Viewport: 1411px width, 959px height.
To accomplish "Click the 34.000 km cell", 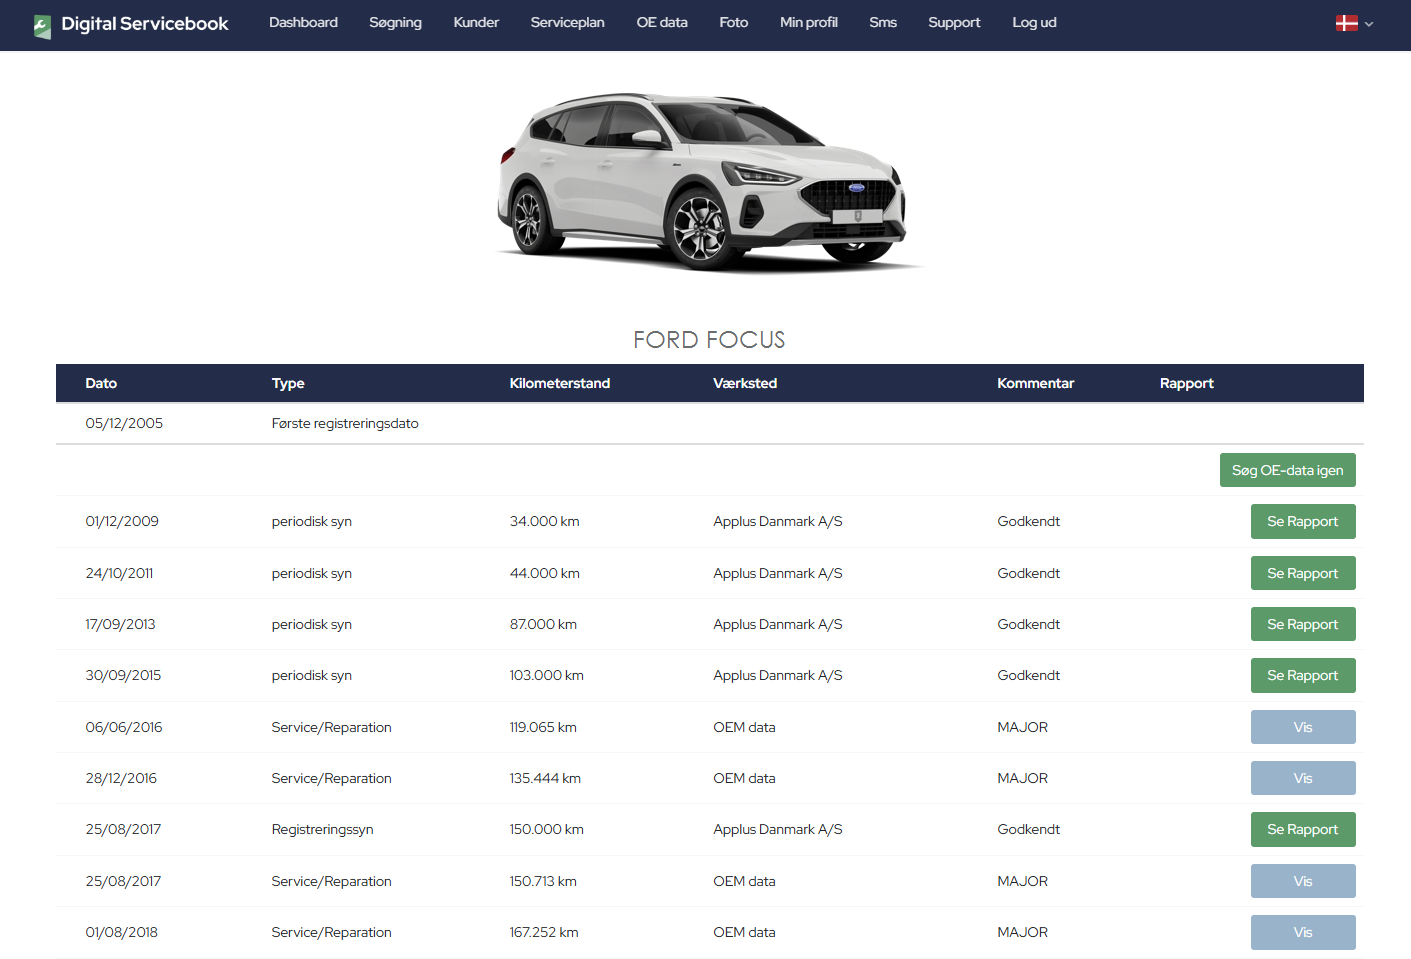I will pyautogui.click(x=544, y=521).
